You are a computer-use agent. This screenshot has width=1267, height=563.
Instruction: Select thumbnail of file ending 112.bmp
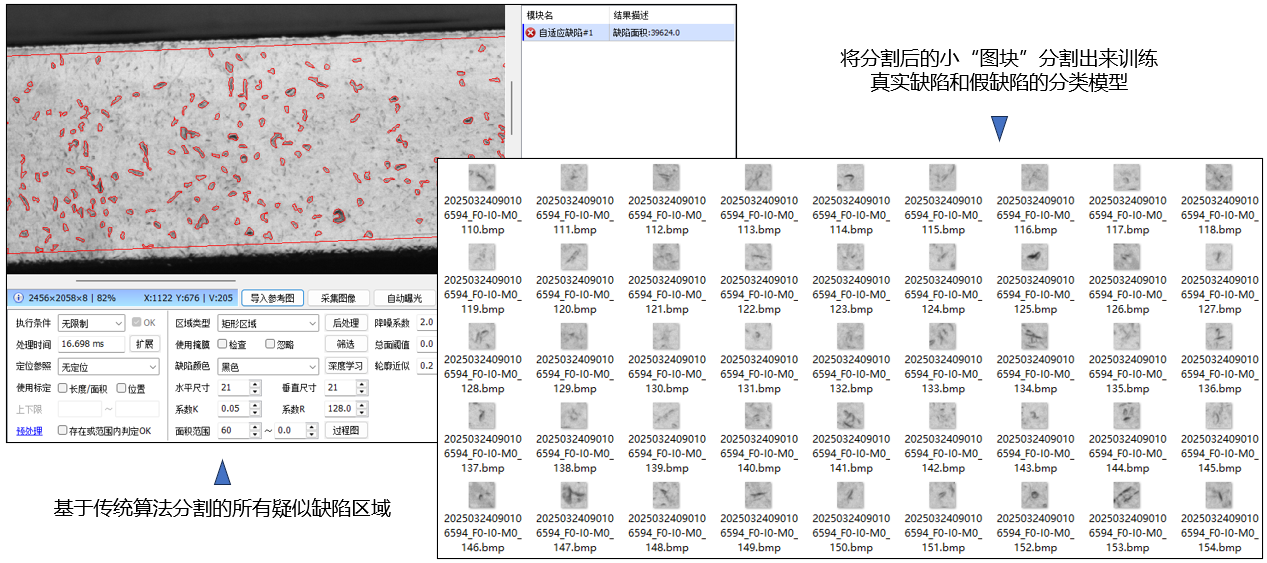[666, 178]
